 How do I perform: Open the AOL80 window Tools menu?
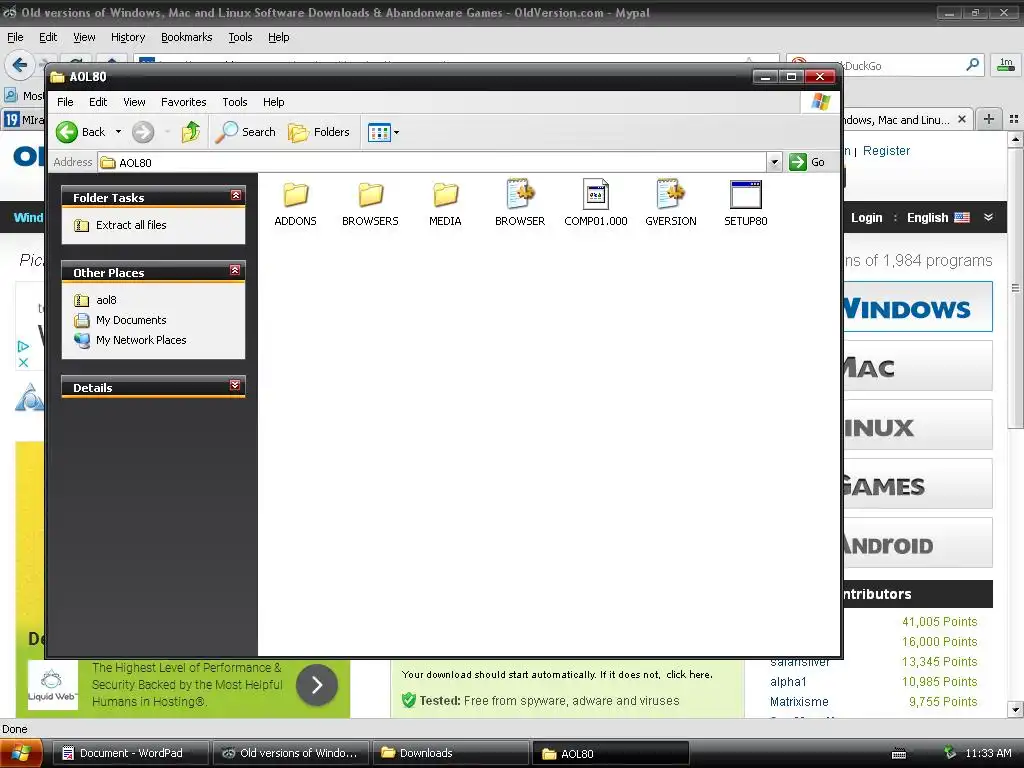tap(234, 102)
